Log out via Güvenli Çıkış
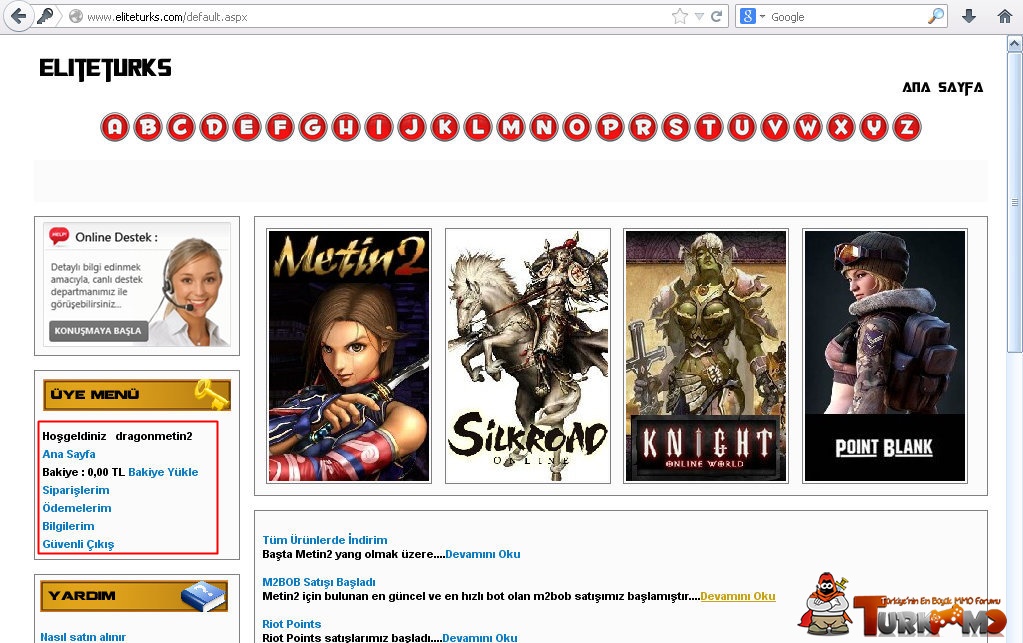This screenshot has width=1023, height=643. click(78, 544)
